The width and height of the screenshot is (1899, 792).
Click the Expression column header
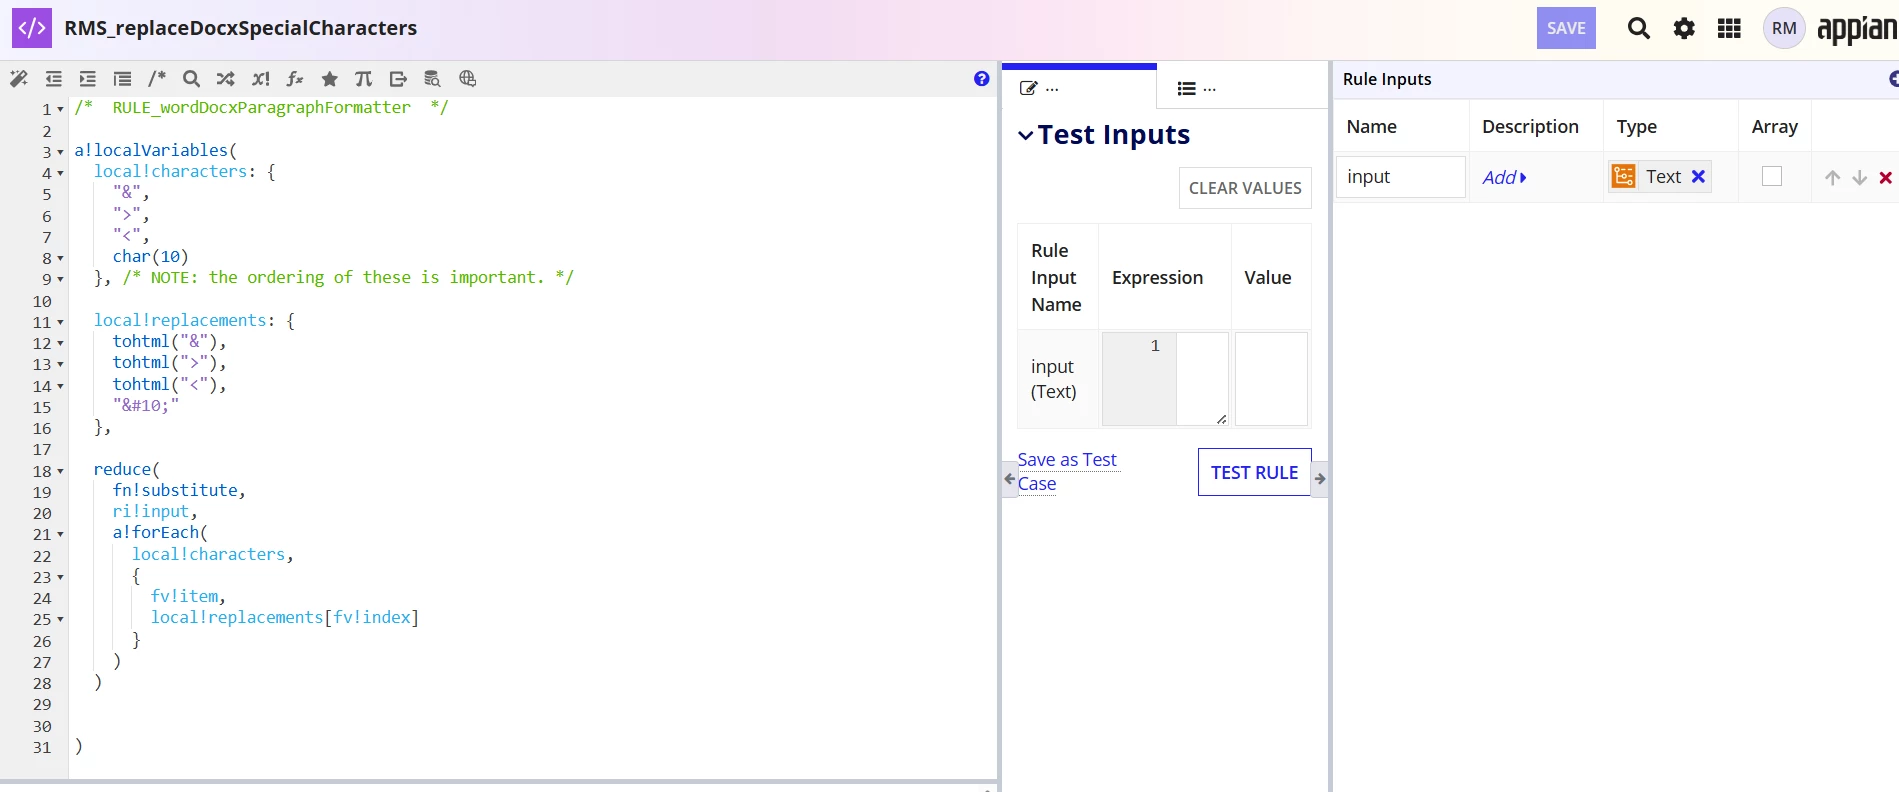1157,278
